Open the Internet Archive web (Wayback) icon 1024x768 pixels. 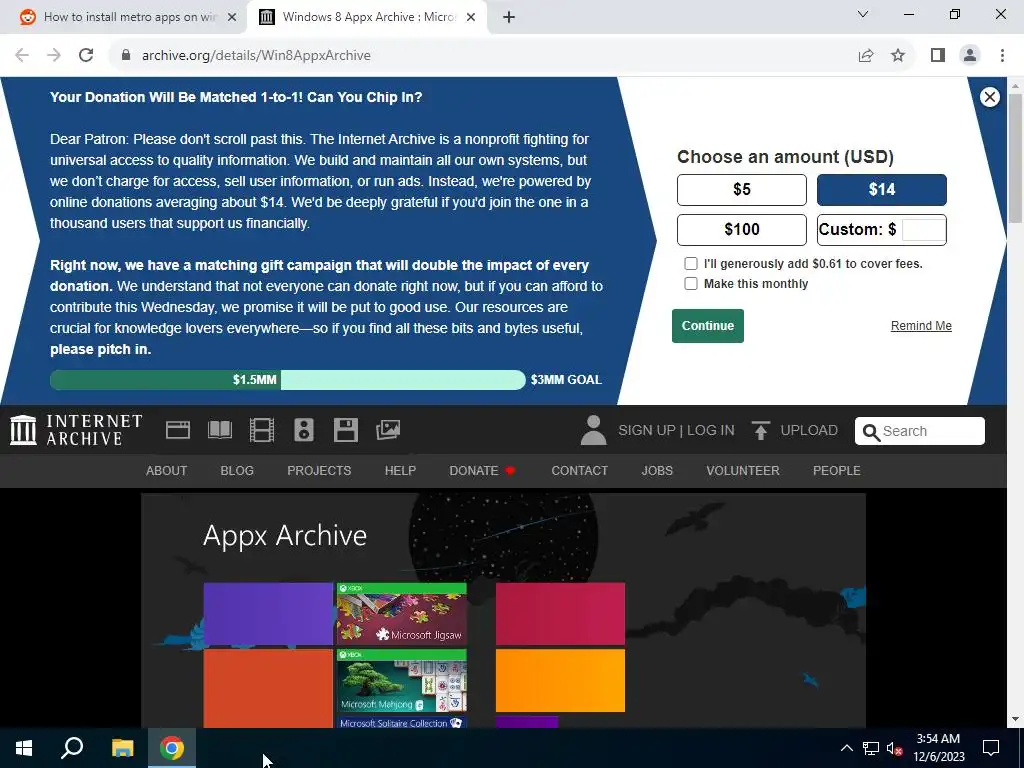[x=178, y=430]
